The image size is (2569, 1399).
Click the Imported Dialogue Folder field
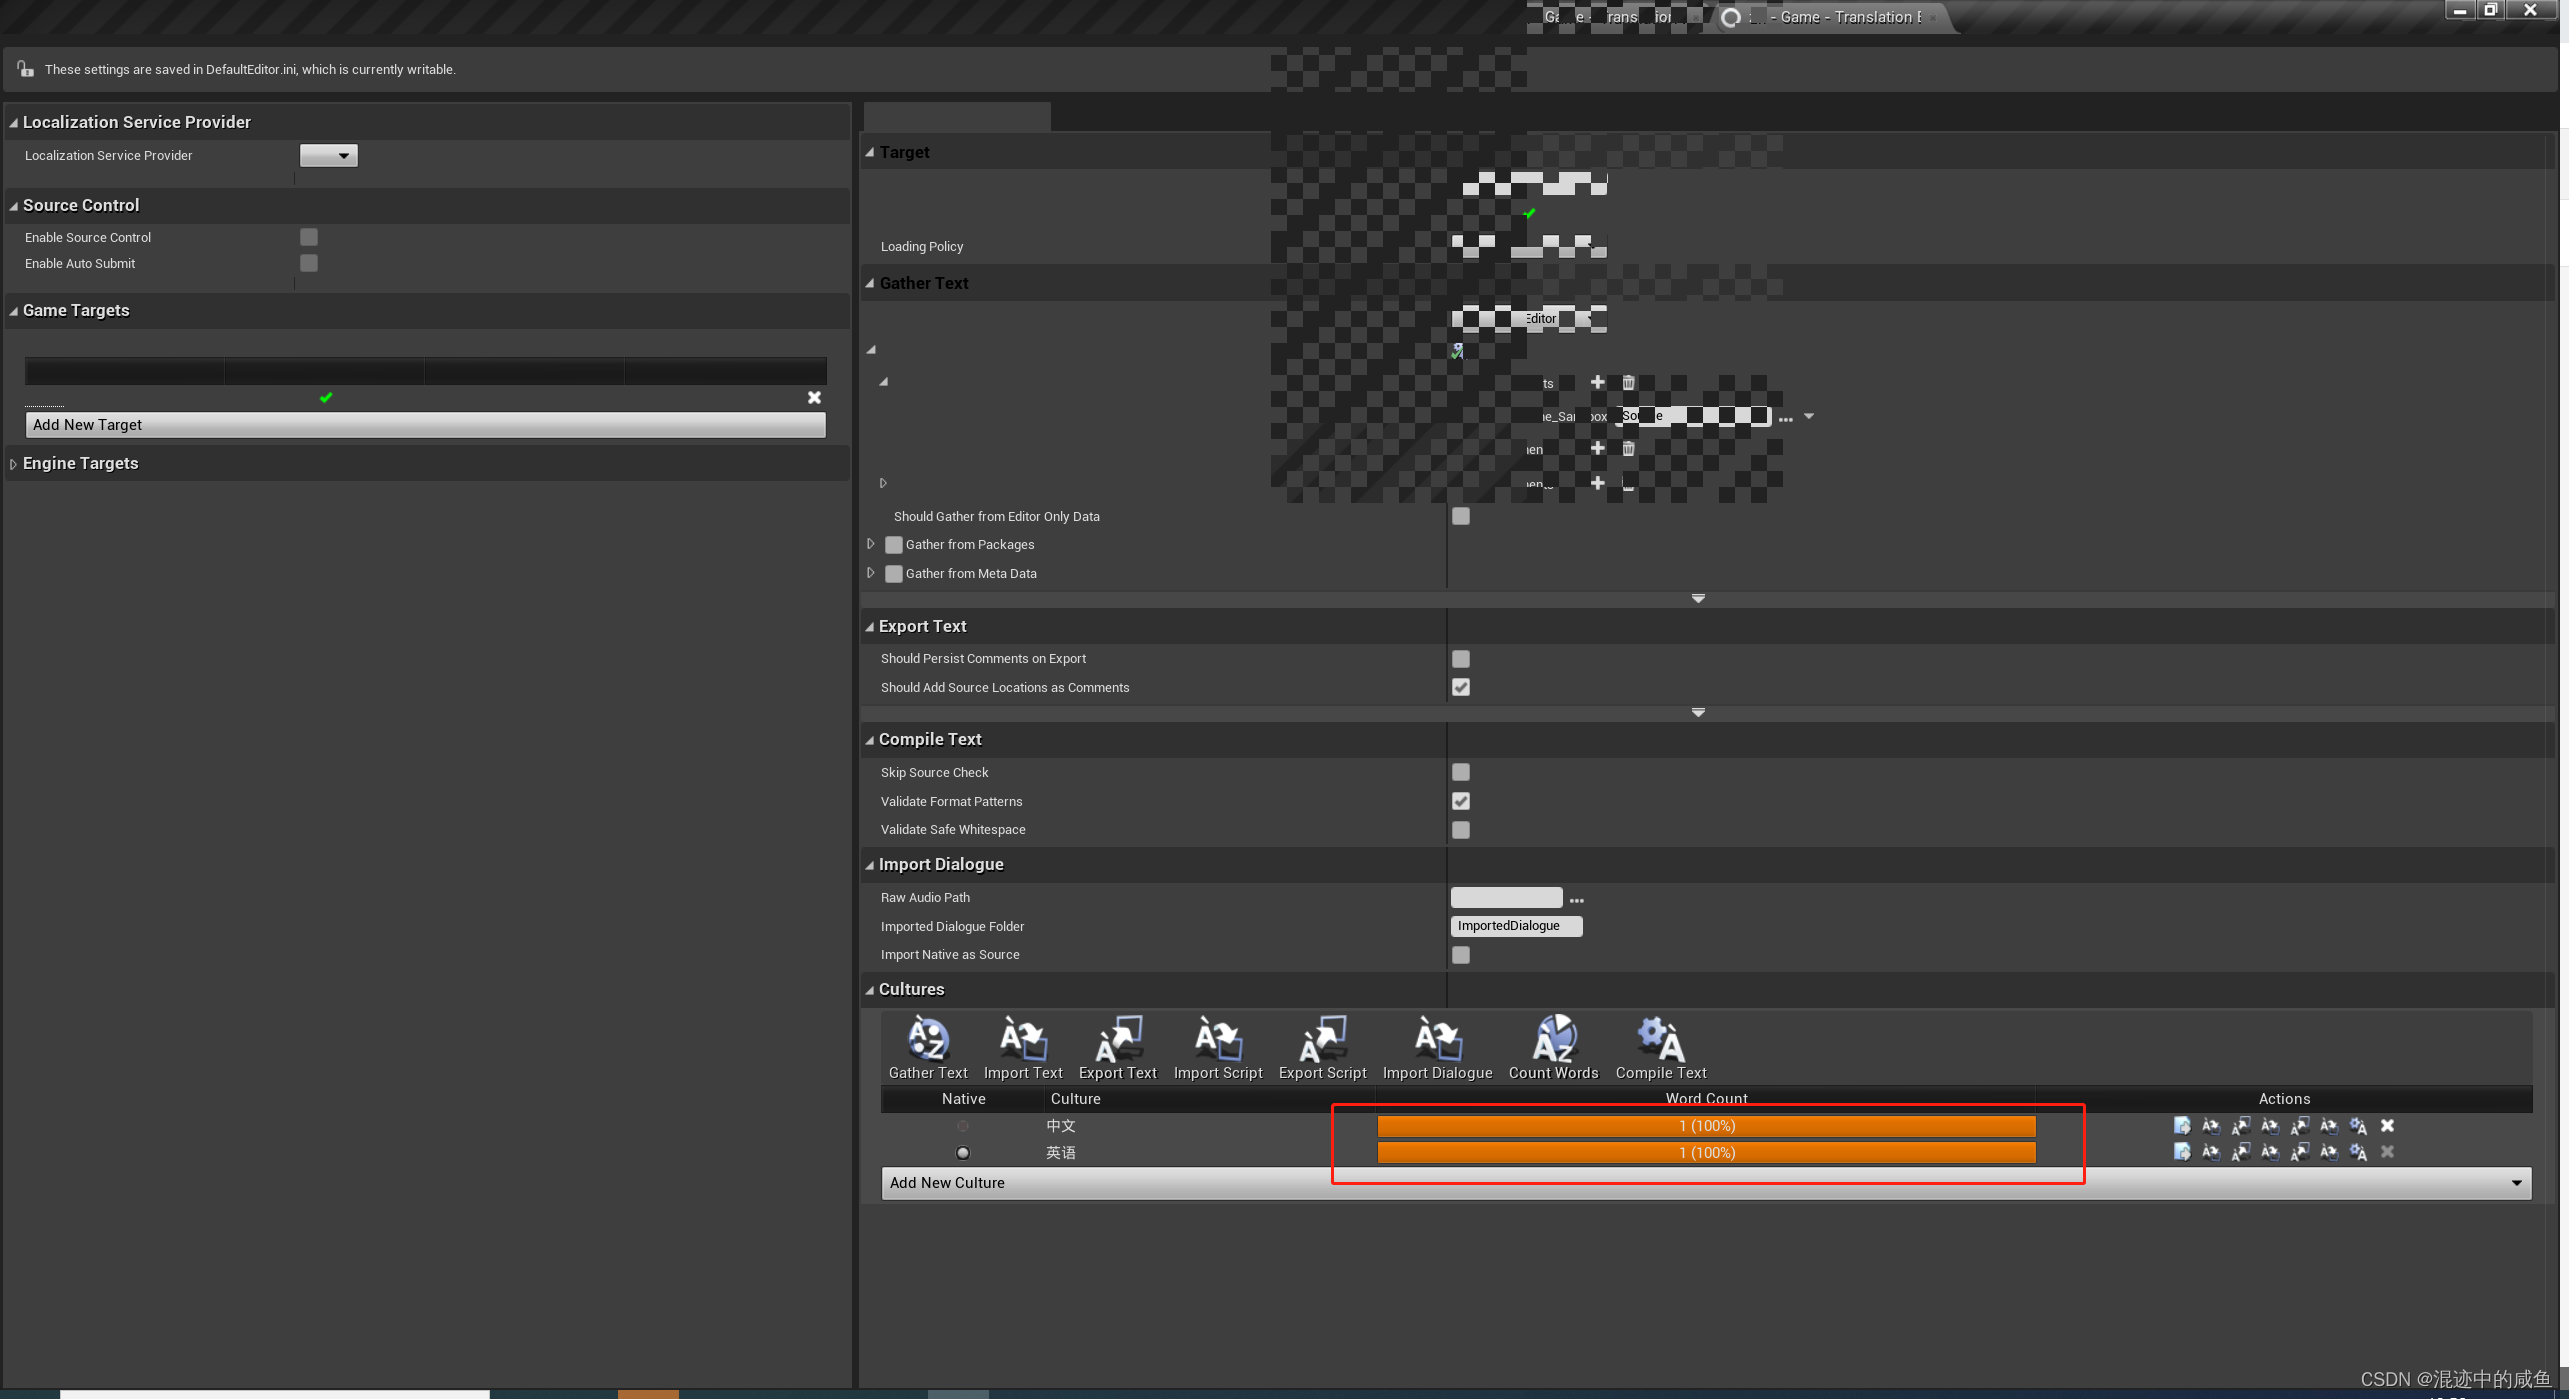coord(1515,926)
